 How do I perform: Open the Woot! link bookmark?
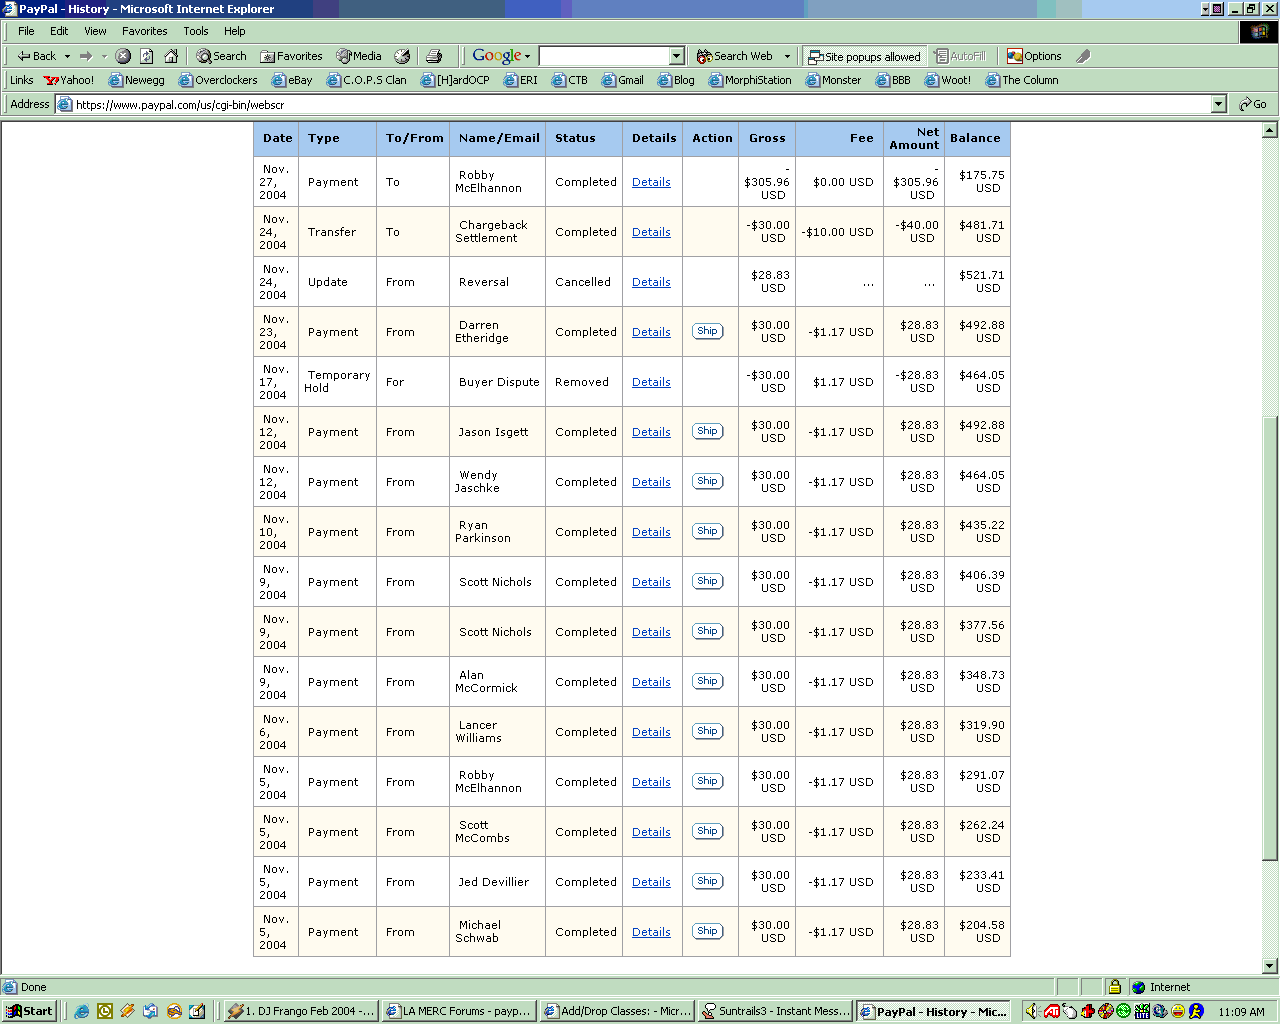pos(948,80)
